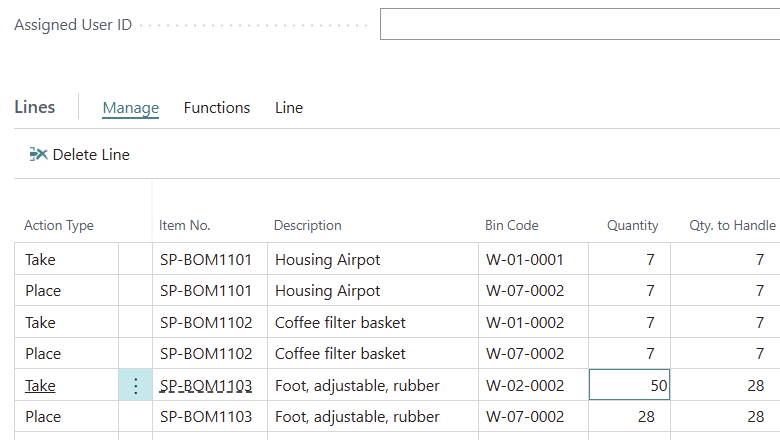Switch to the Manage tab

[x=131, y=108]
